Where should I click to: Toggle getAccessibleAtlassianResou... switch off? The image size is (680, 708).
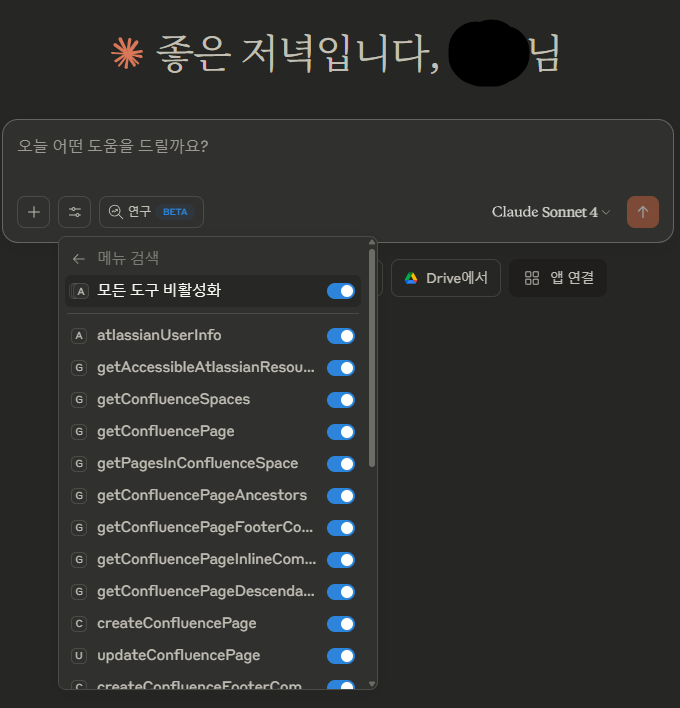[x=341, y=368]
